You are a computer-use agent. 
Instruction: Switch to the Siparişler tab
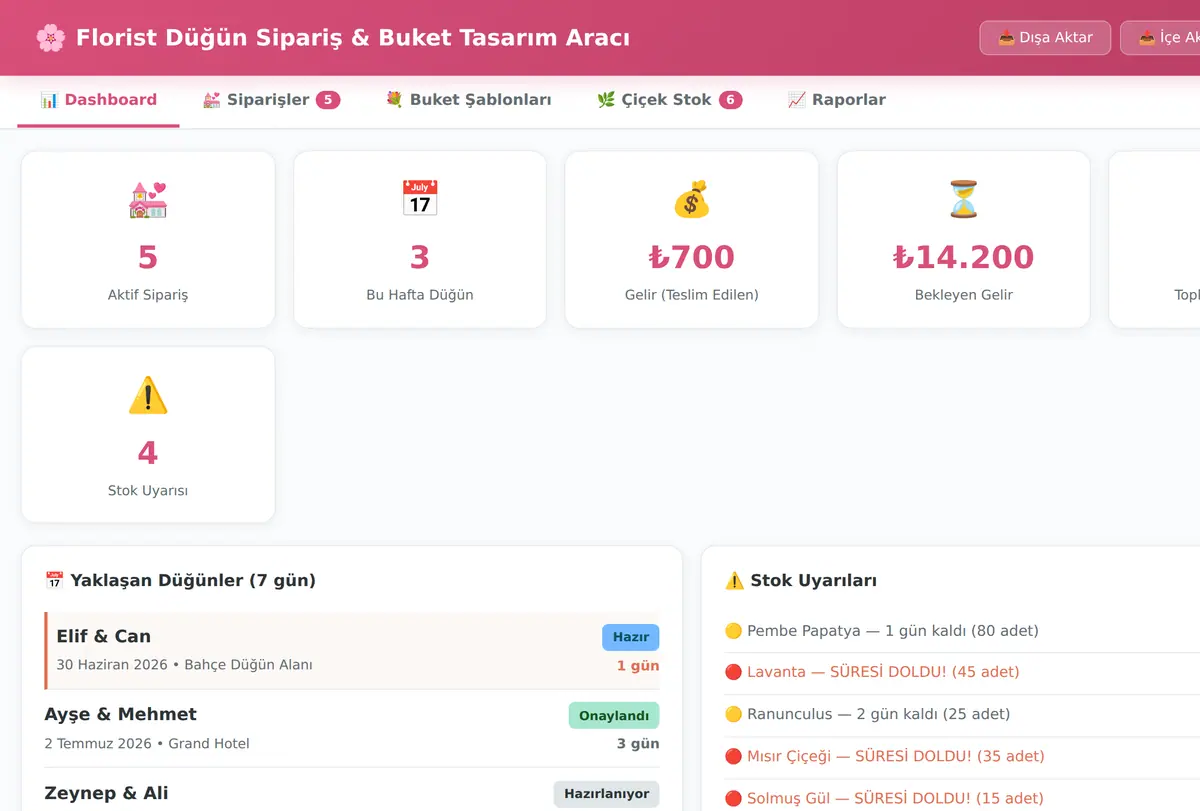(x=271, y=100)
